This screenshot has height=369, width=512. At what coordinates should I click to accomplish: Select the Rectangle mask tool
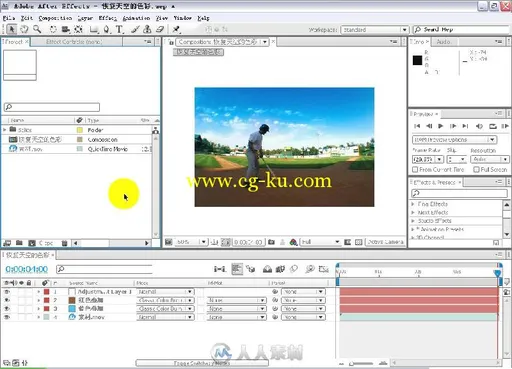coord(94,29)
